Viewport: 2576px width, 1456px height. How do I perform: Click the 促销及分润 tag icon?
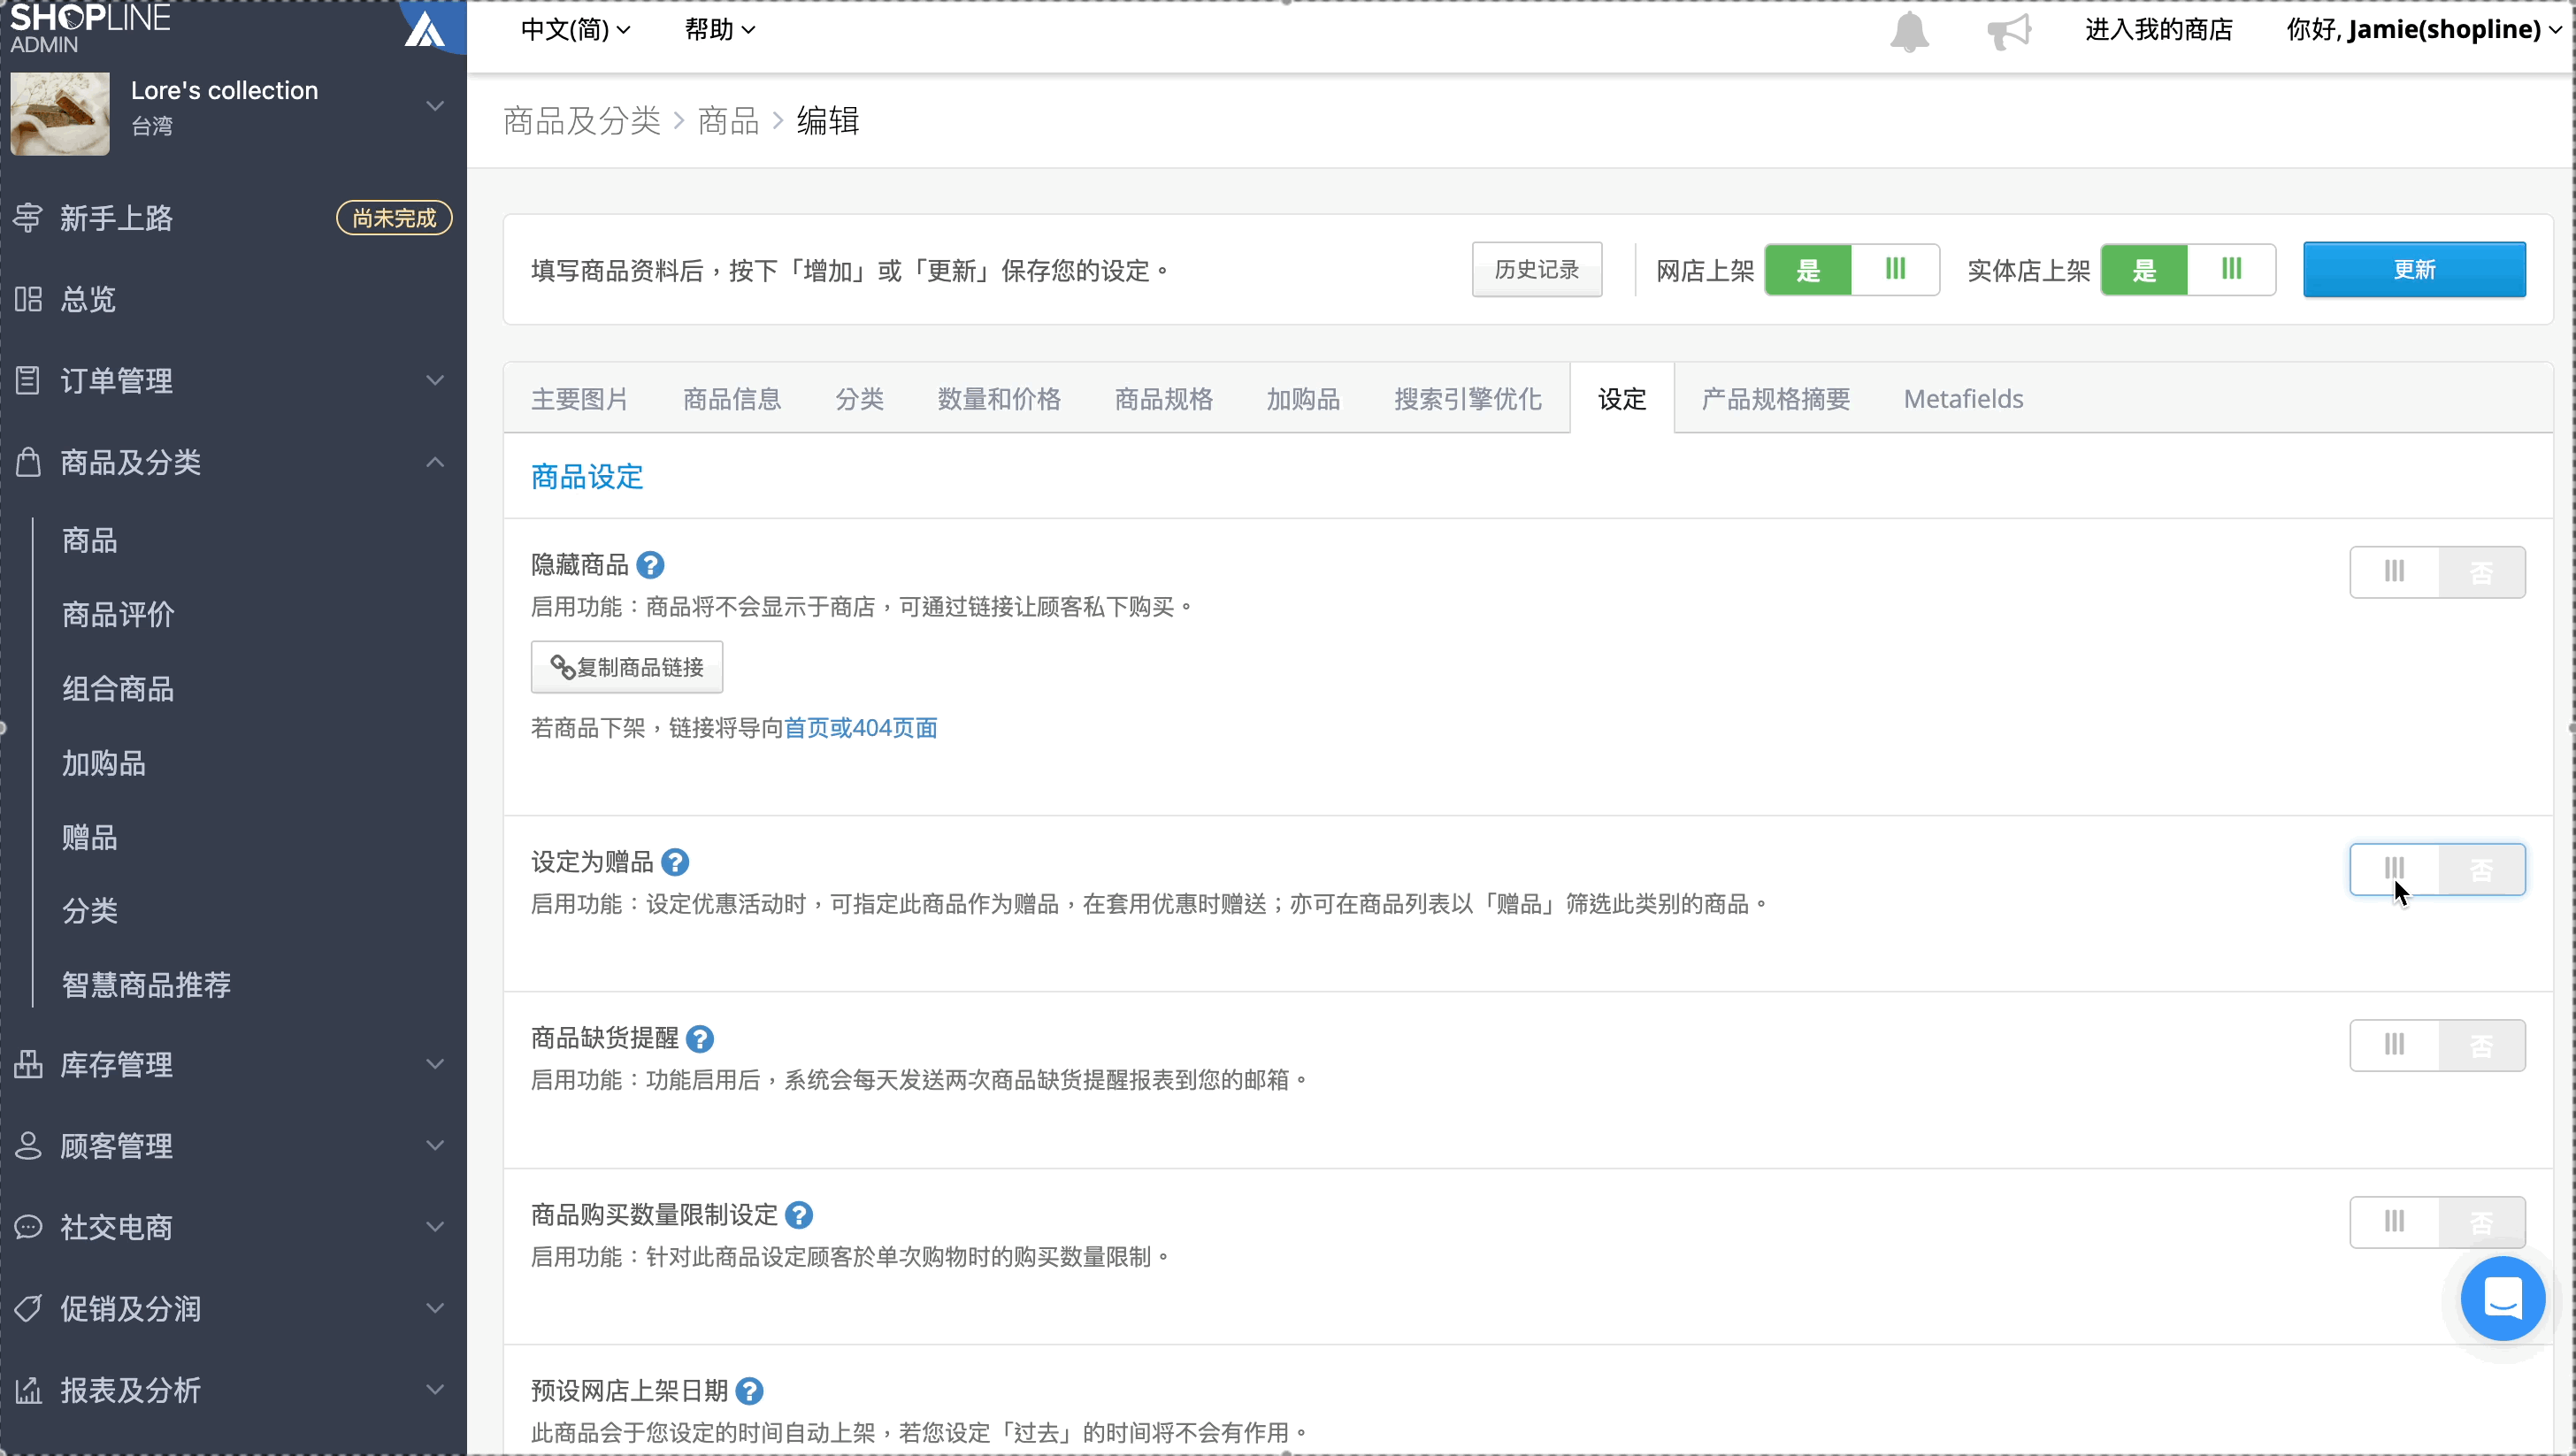click(x=28, y=1308)
